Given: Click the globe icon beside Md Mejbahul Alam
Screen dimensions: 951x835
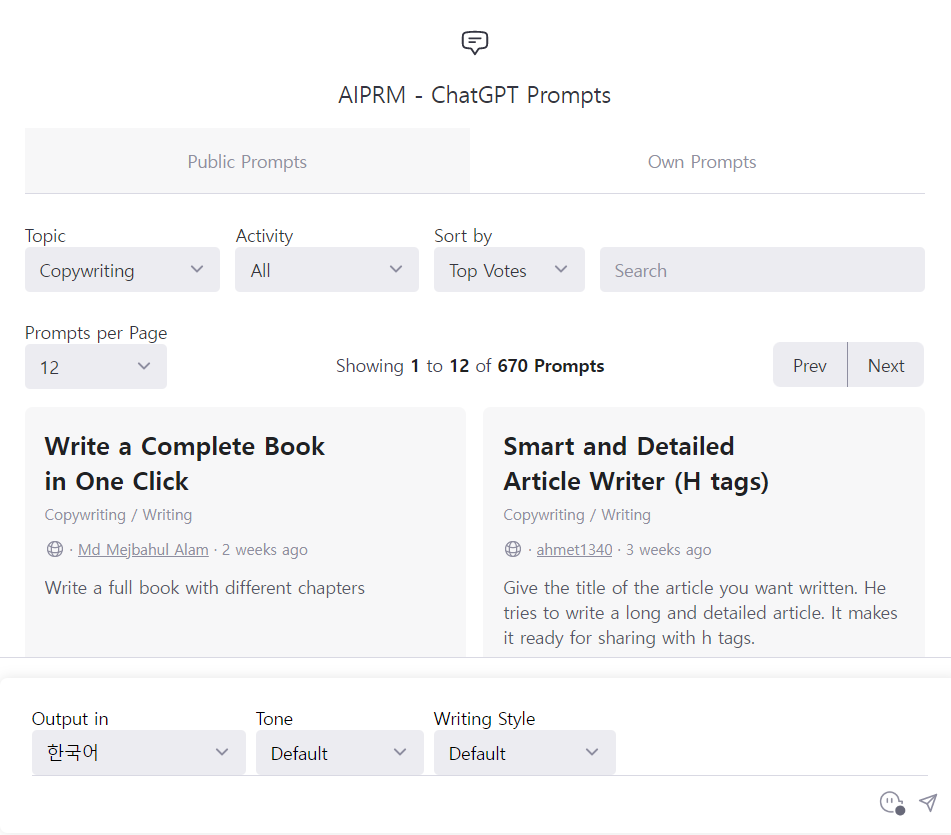Looking at the screenshot, I should click(x=55, y=549).
